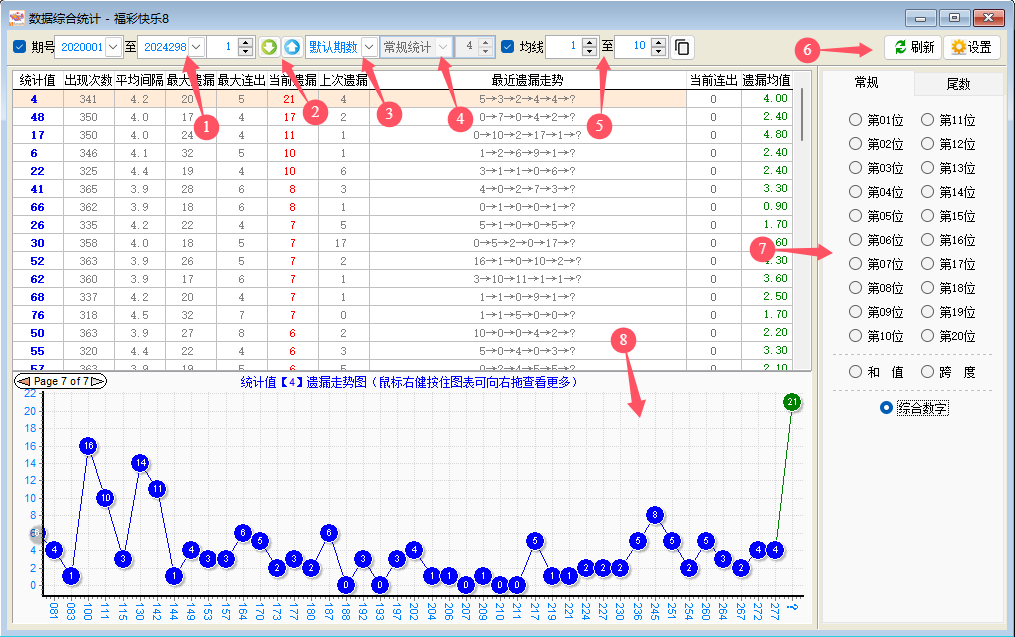Screen dimensions: 1015x637
Task: Toggle the 期号 checkbox
Action: pos(19,47)
